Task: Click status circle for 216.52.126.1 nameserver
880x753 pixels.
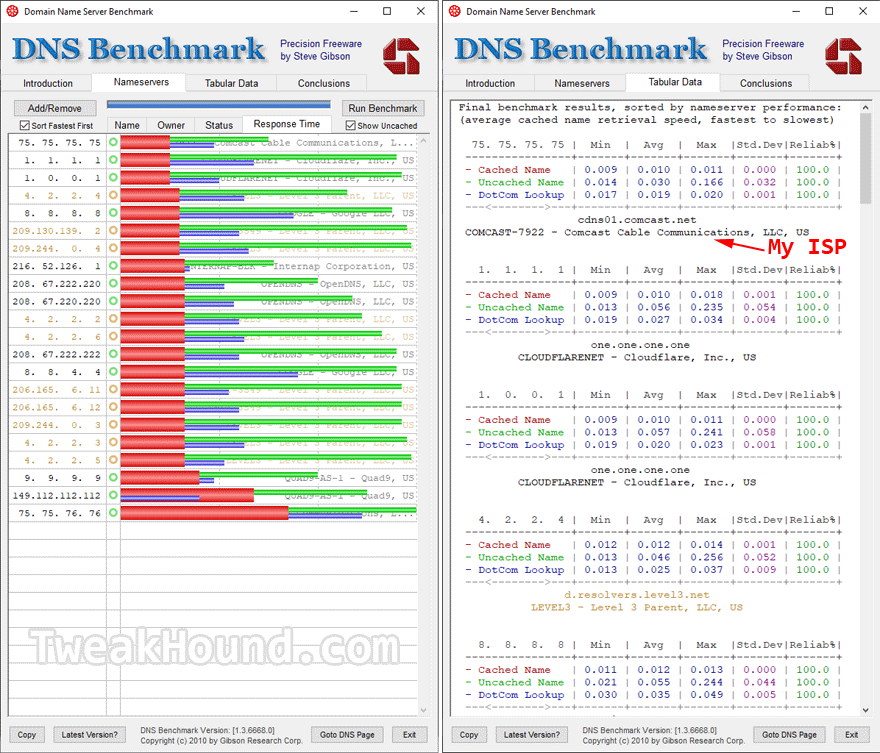Action: 113,266
